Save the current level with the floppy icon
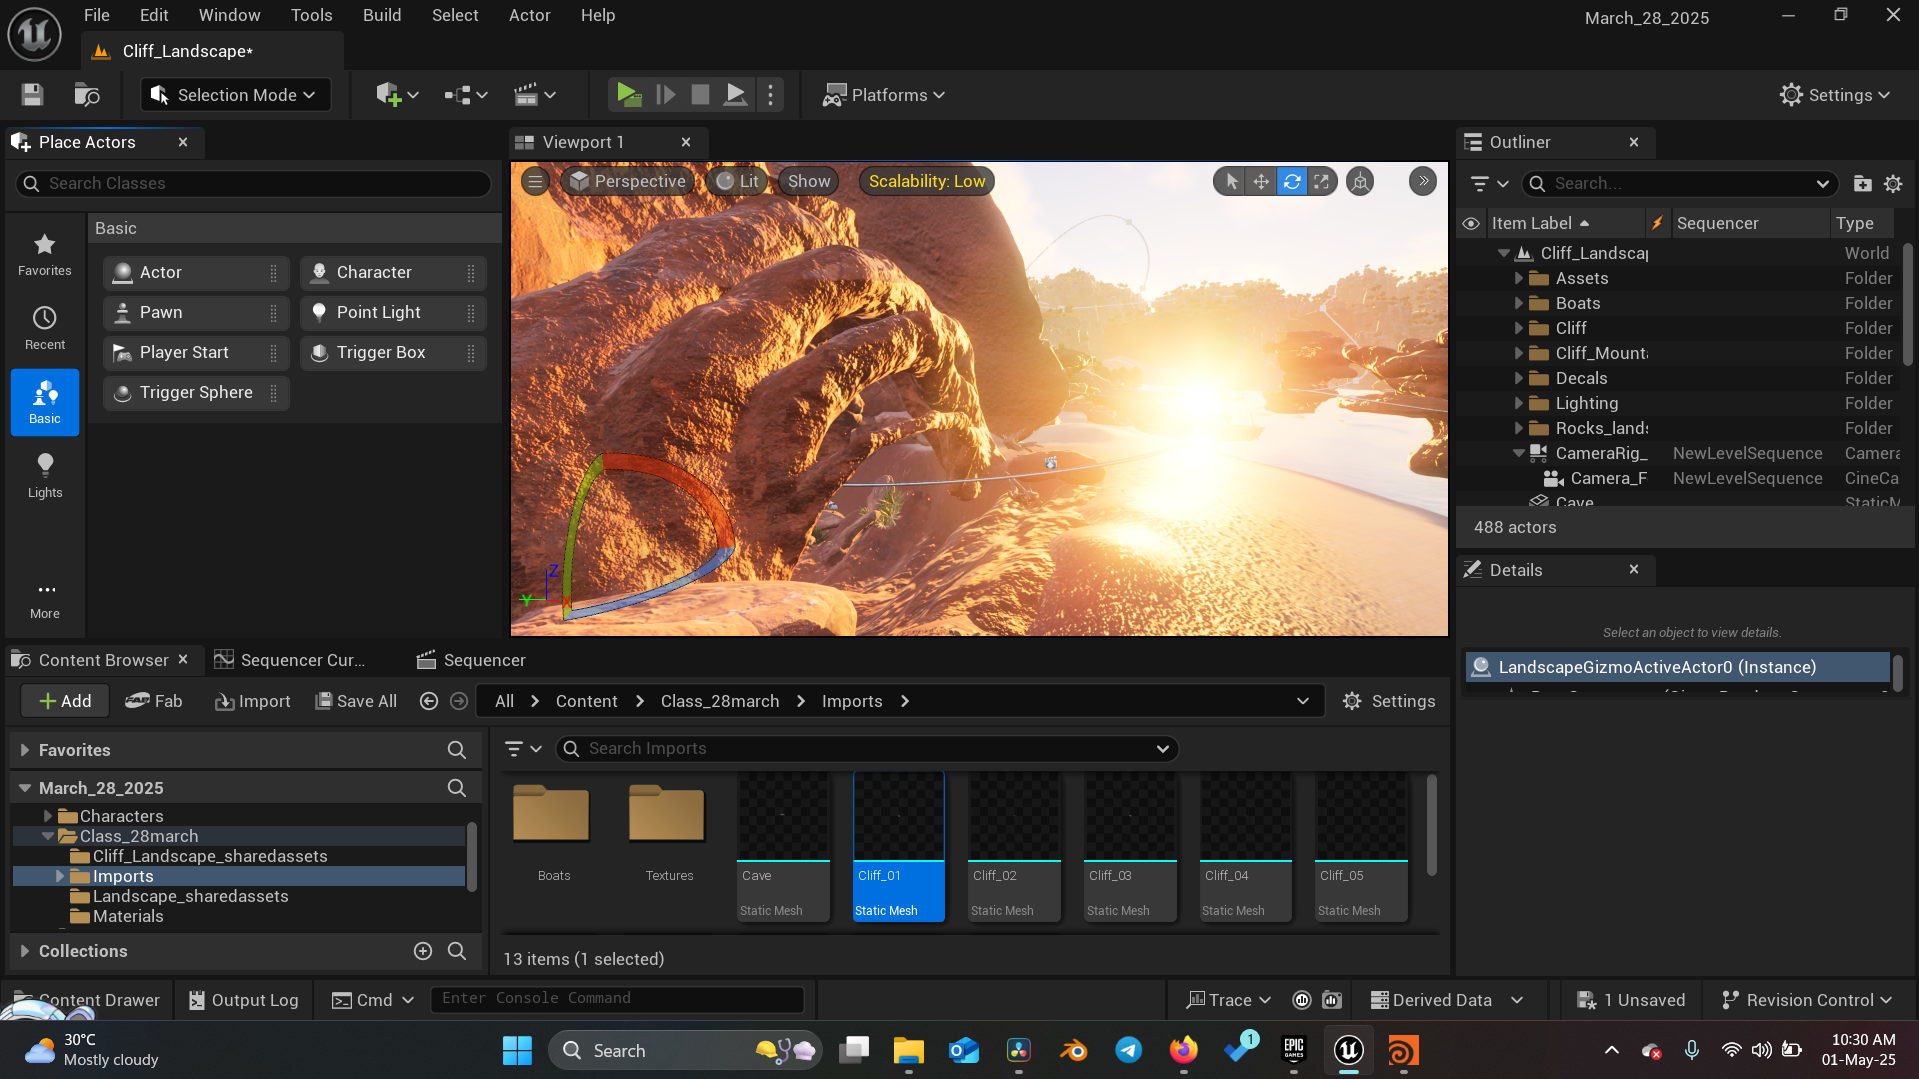Screen dimensions: 1919x1079 pos(32,95)
